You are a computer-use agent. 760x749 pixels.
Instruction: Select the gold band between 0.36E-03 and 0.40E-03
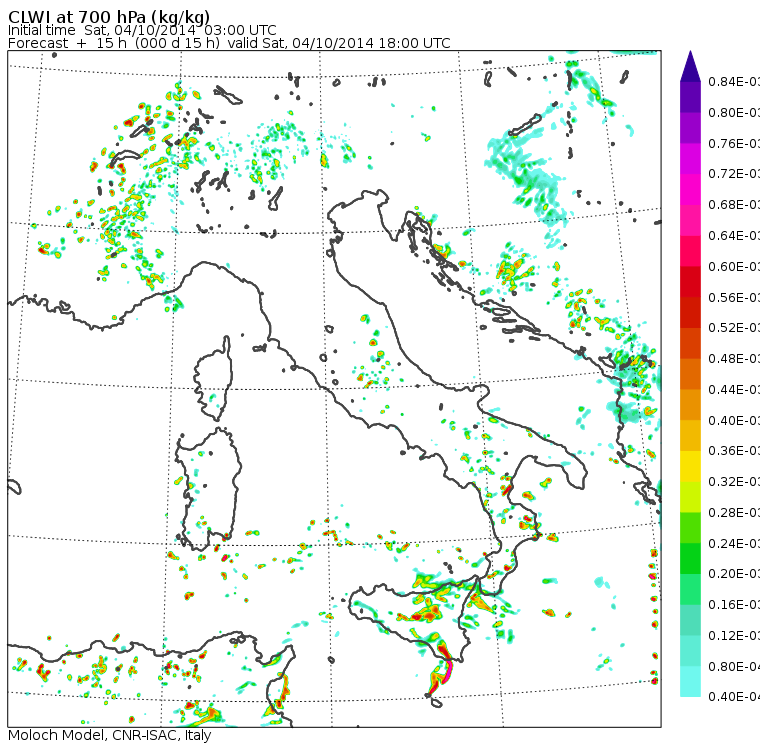(690, 436)
